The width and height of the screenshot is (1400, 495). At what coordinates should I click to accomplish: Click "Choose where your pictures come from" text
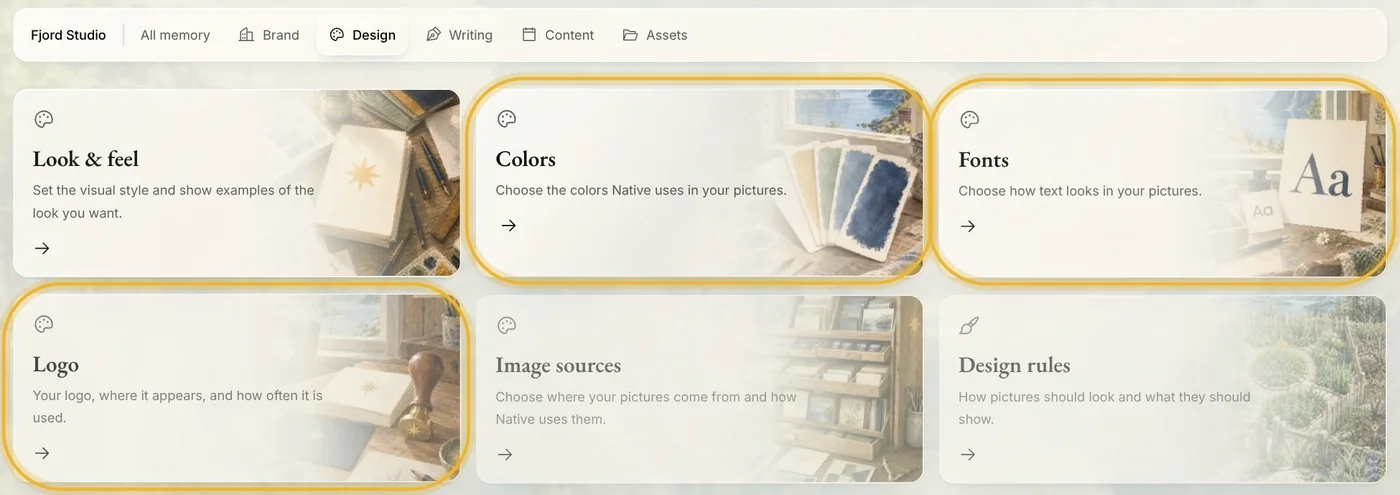tap(646, 408)
